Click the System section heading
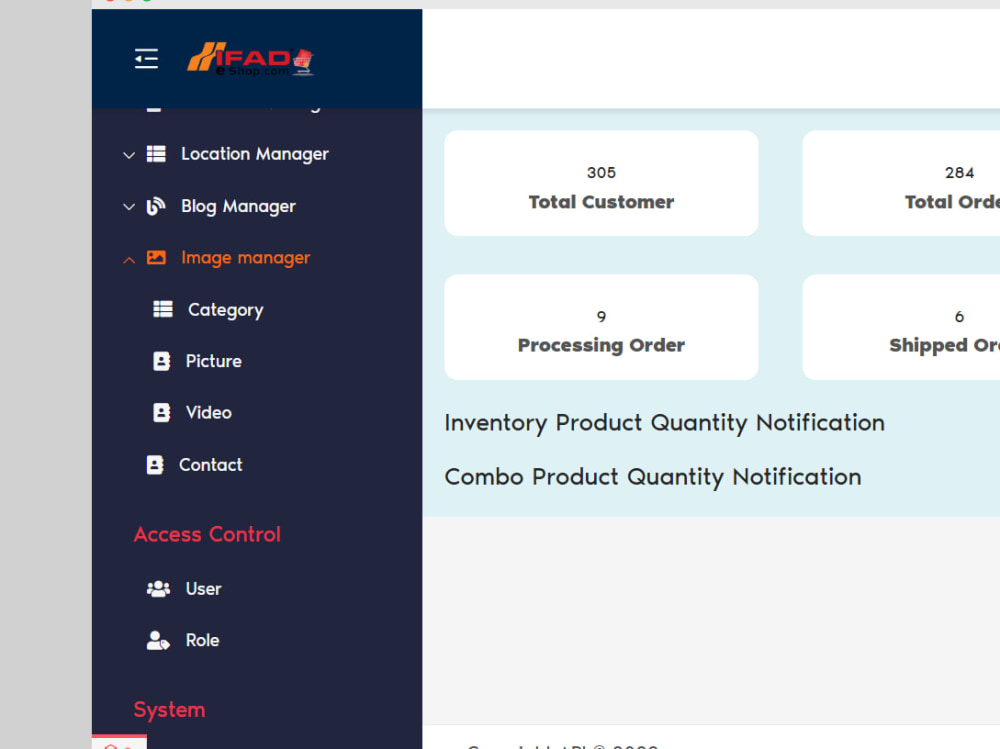This screenshot has width=1000, height=749. pyautogui.click(x=169, y=709)
